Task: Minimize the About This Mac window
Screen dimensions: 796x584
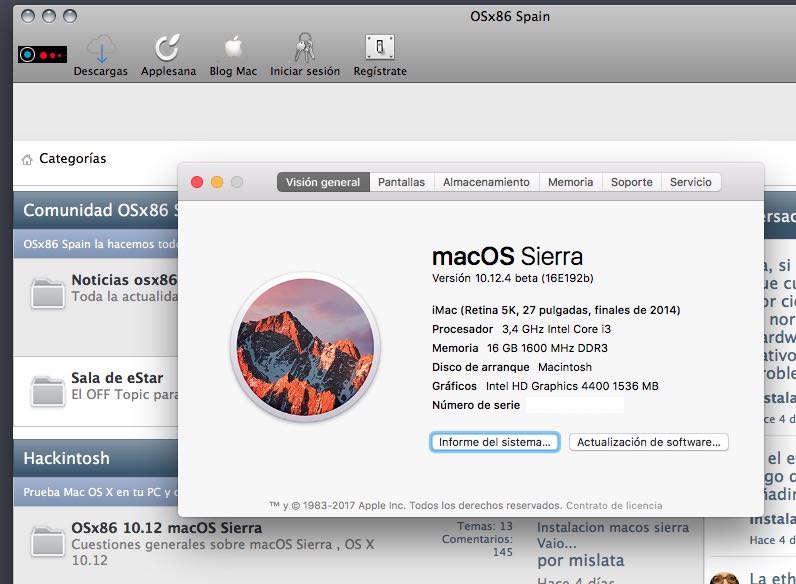Action: coord(217,182)
